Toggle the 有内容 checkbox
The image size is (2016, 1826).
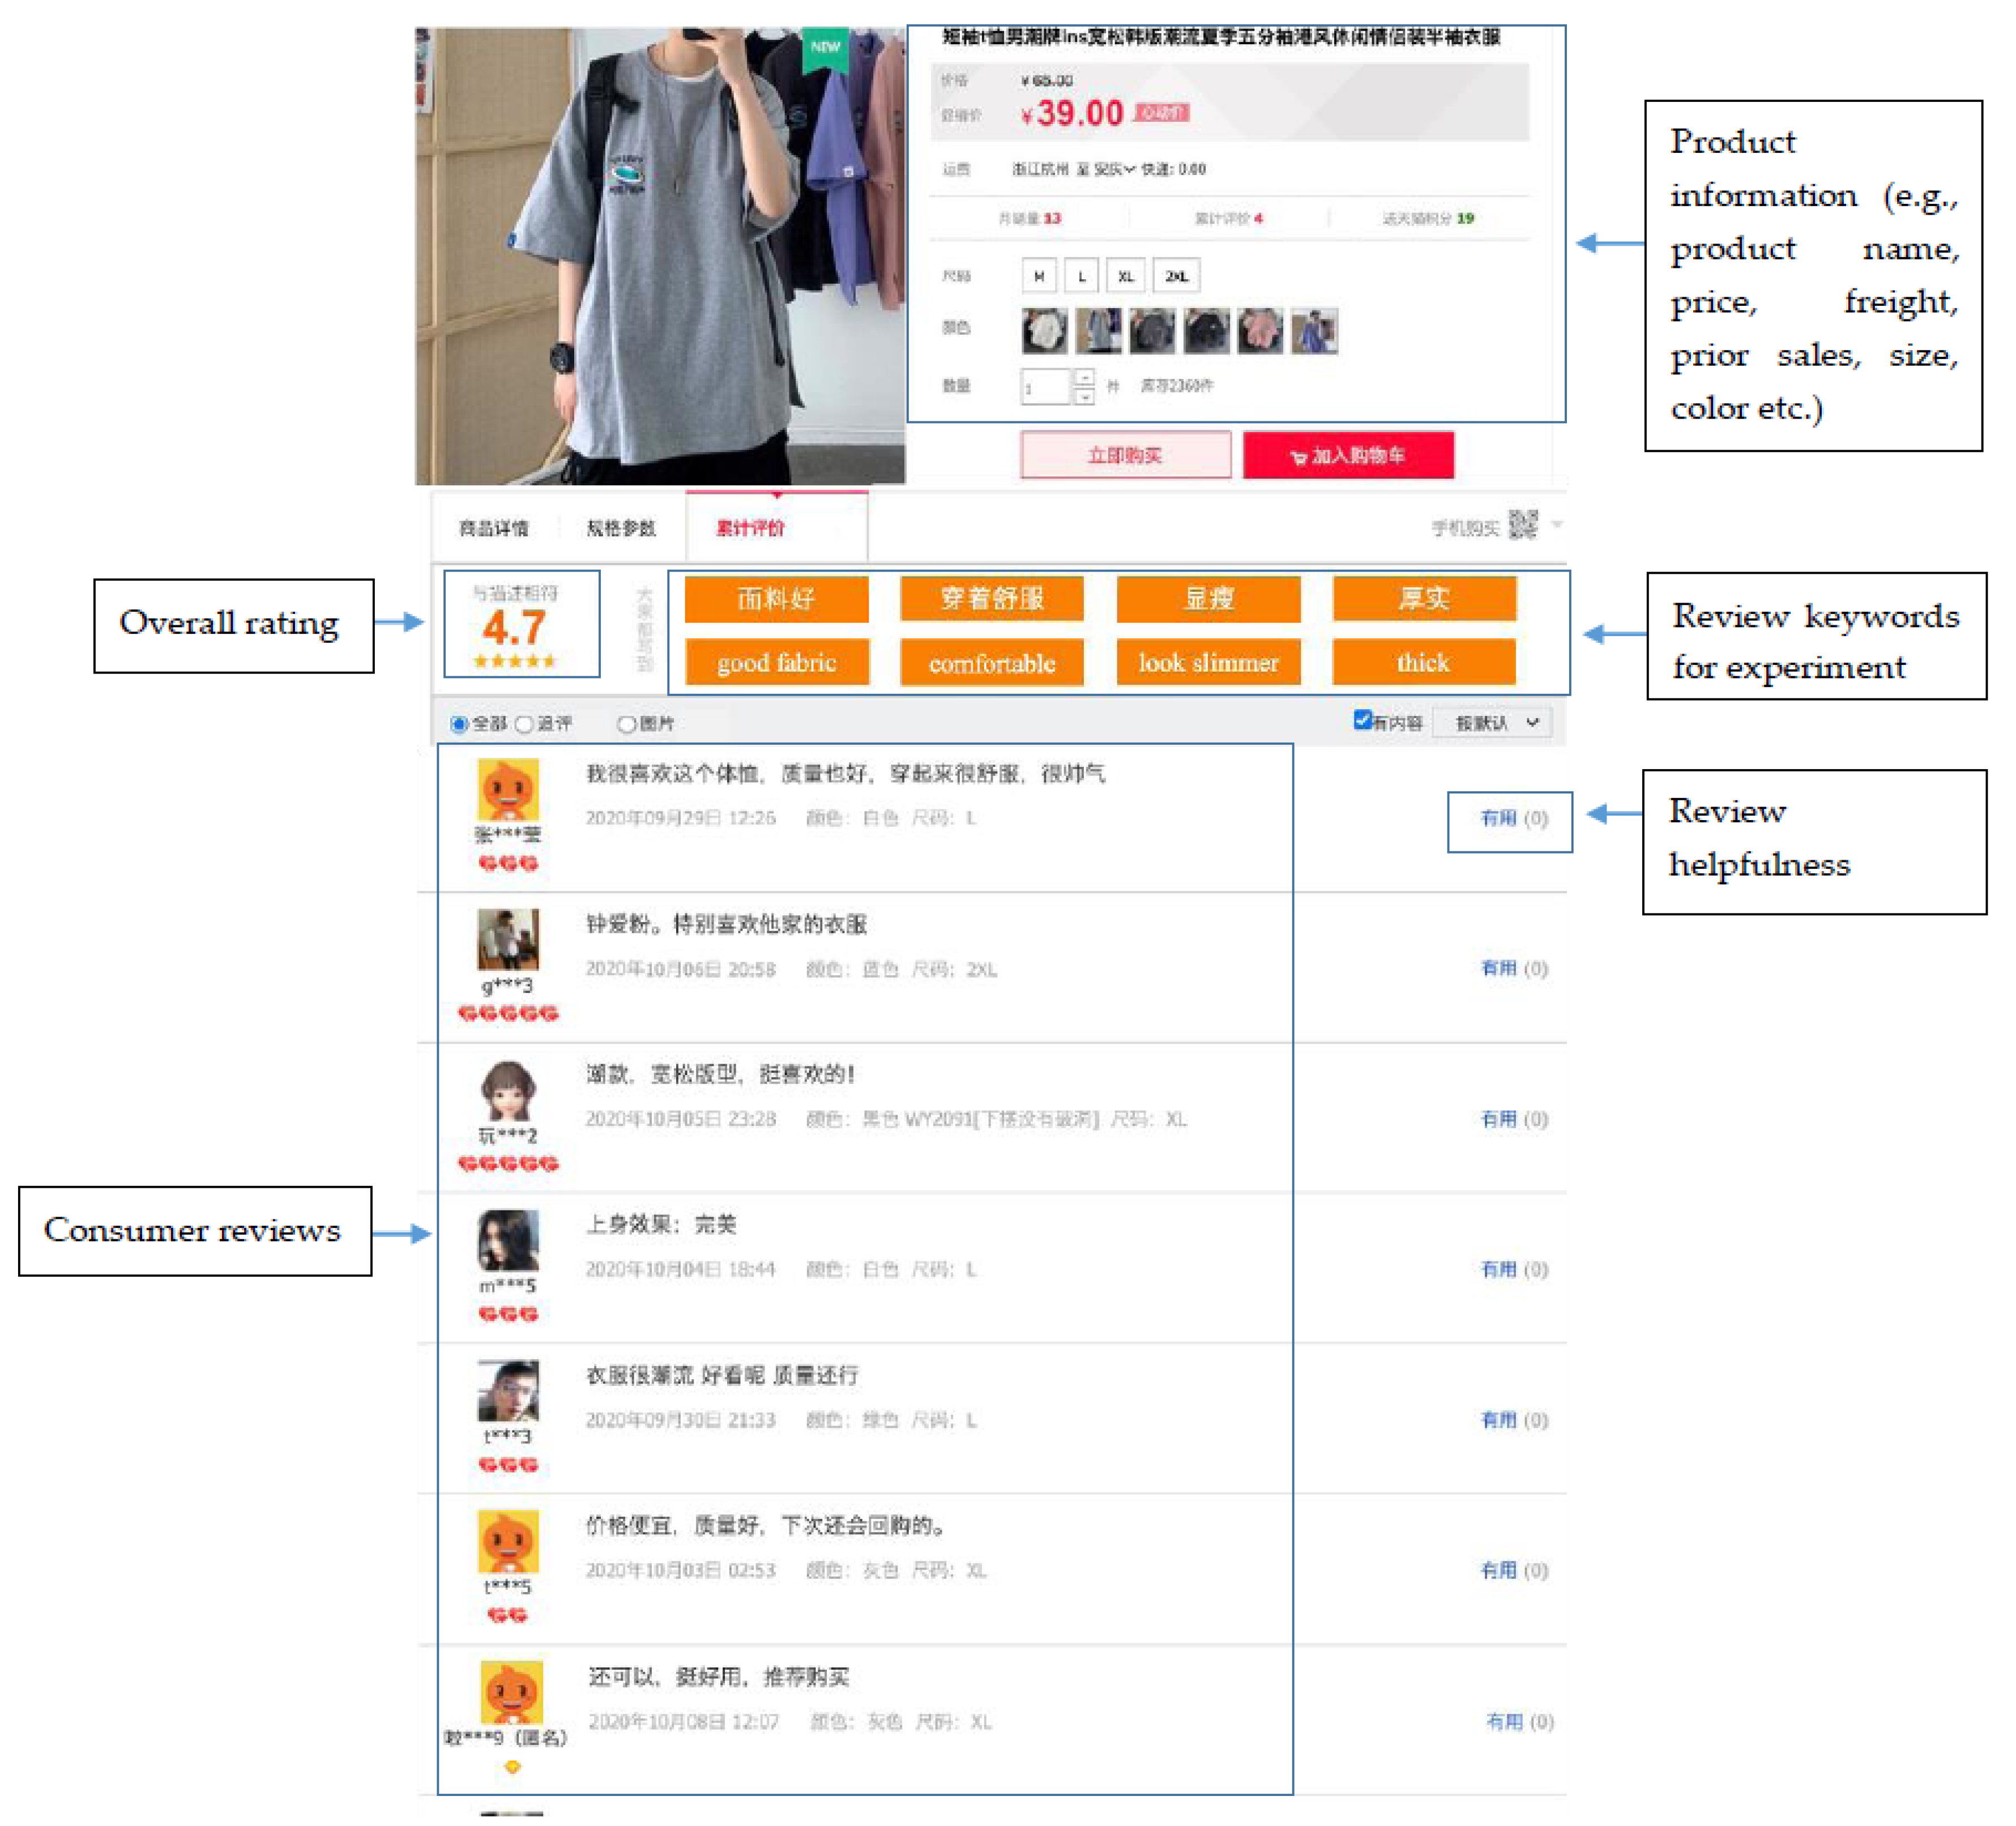pos(1361,720)
